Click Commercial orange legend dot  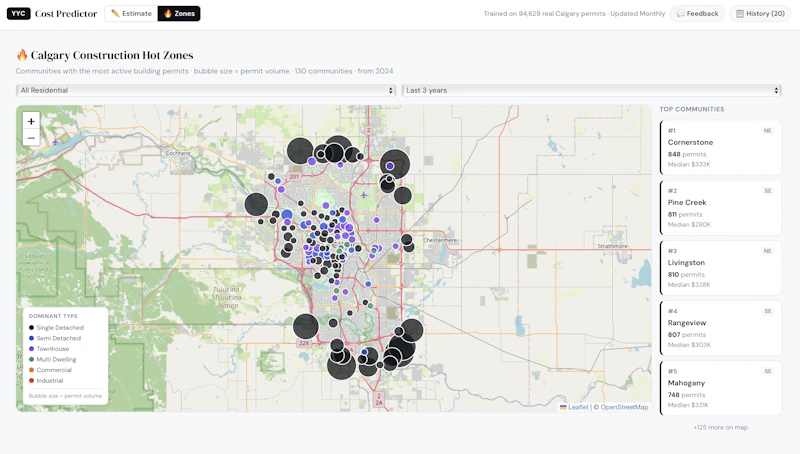32,370
